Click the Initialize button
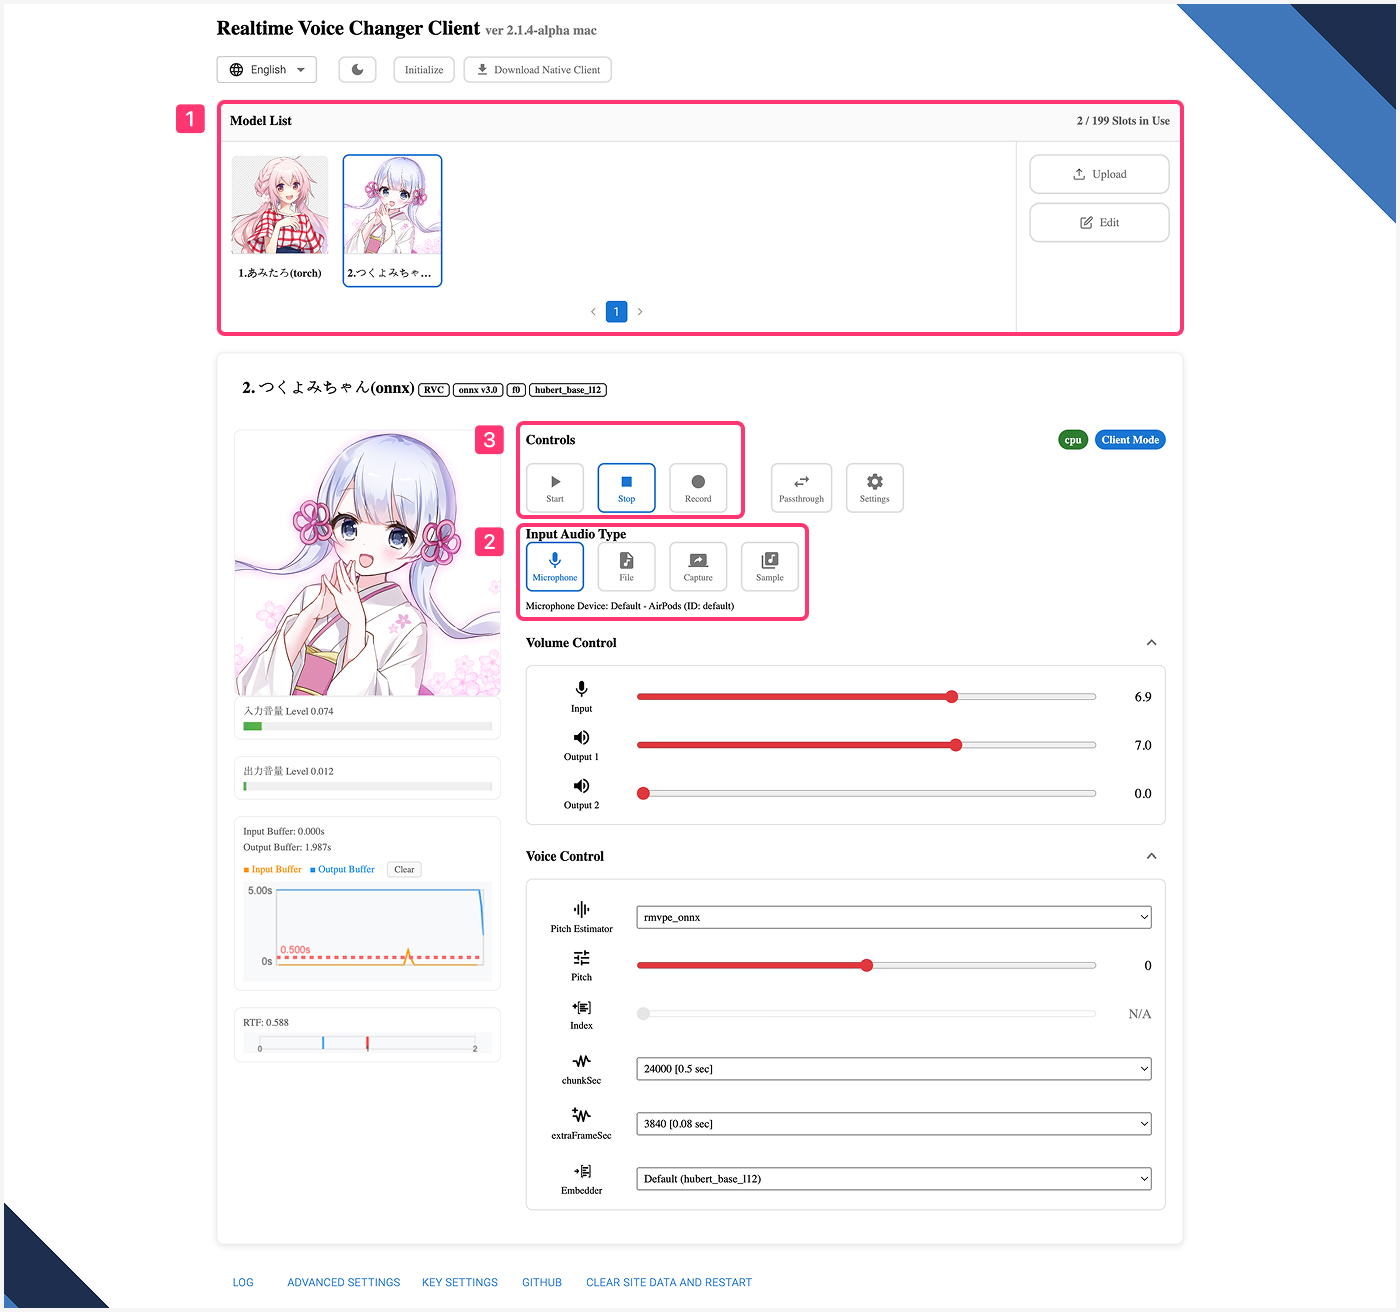This screenshot has width=1400, height=1312. point(424,70)
